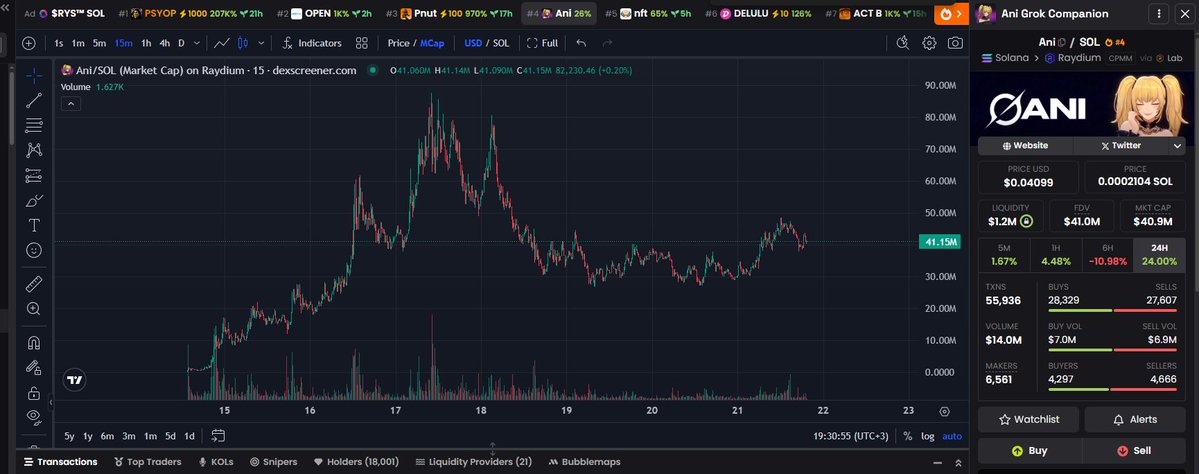Visit the Ani token Website link
Screen dimensions: 1199x474
click(x=1025, y=145)
